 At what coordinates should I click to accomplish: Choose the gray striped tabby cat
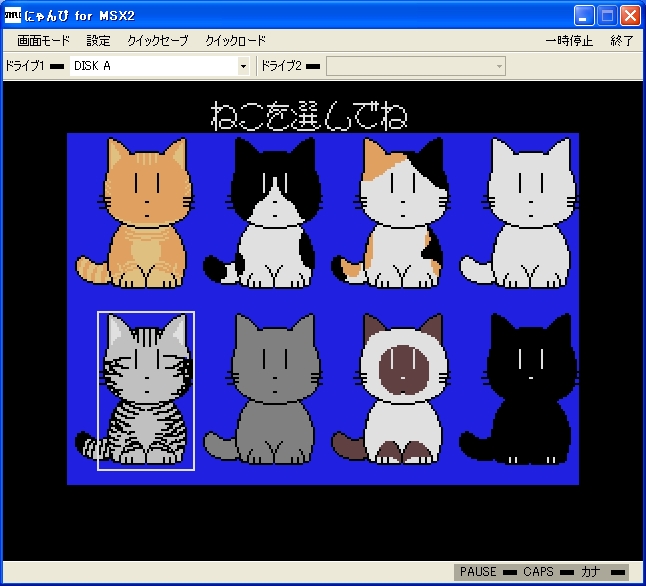[x=146, y=390]
